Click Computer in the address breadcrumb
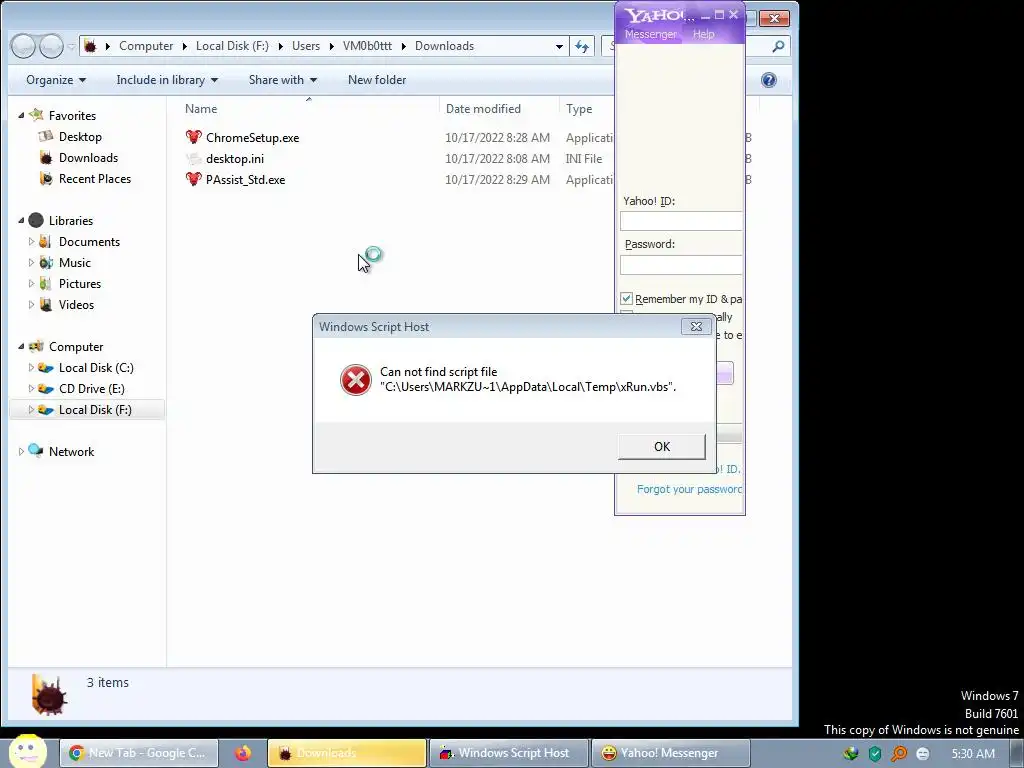The image size is (1024, 768). tap(146, 46)
